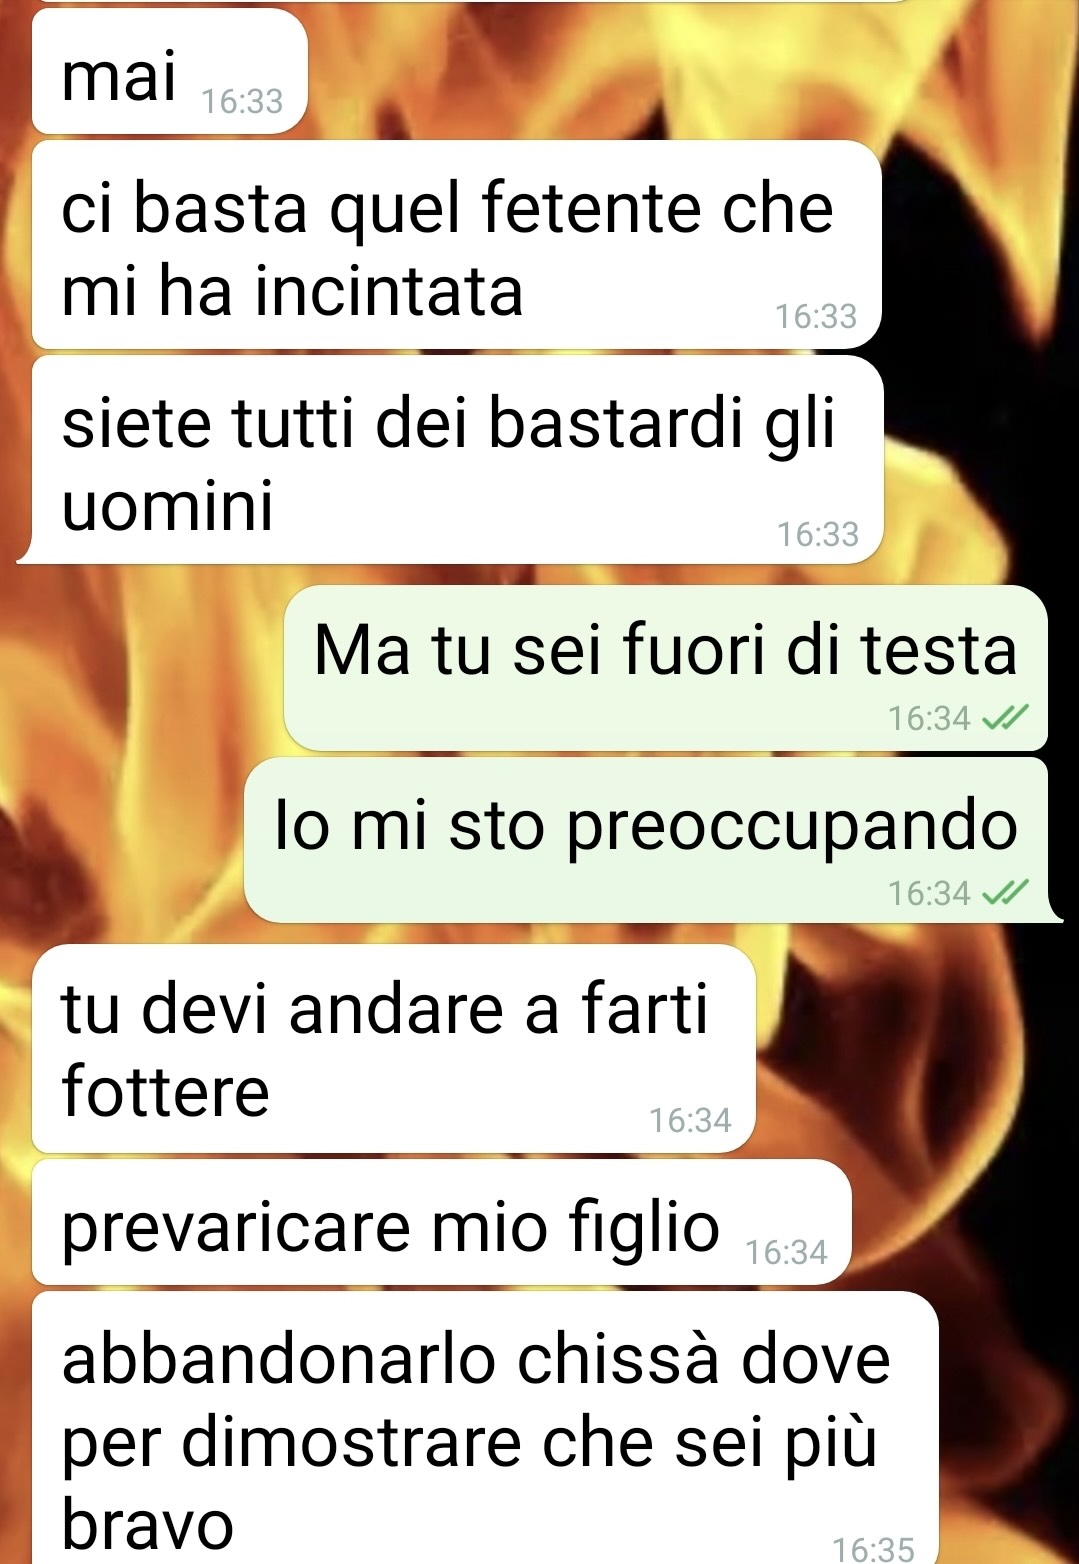Tap timestamp of the 'mi ha incintata' message
Viewport: 1079px width, 1564px height.
[x=816, y=317]
